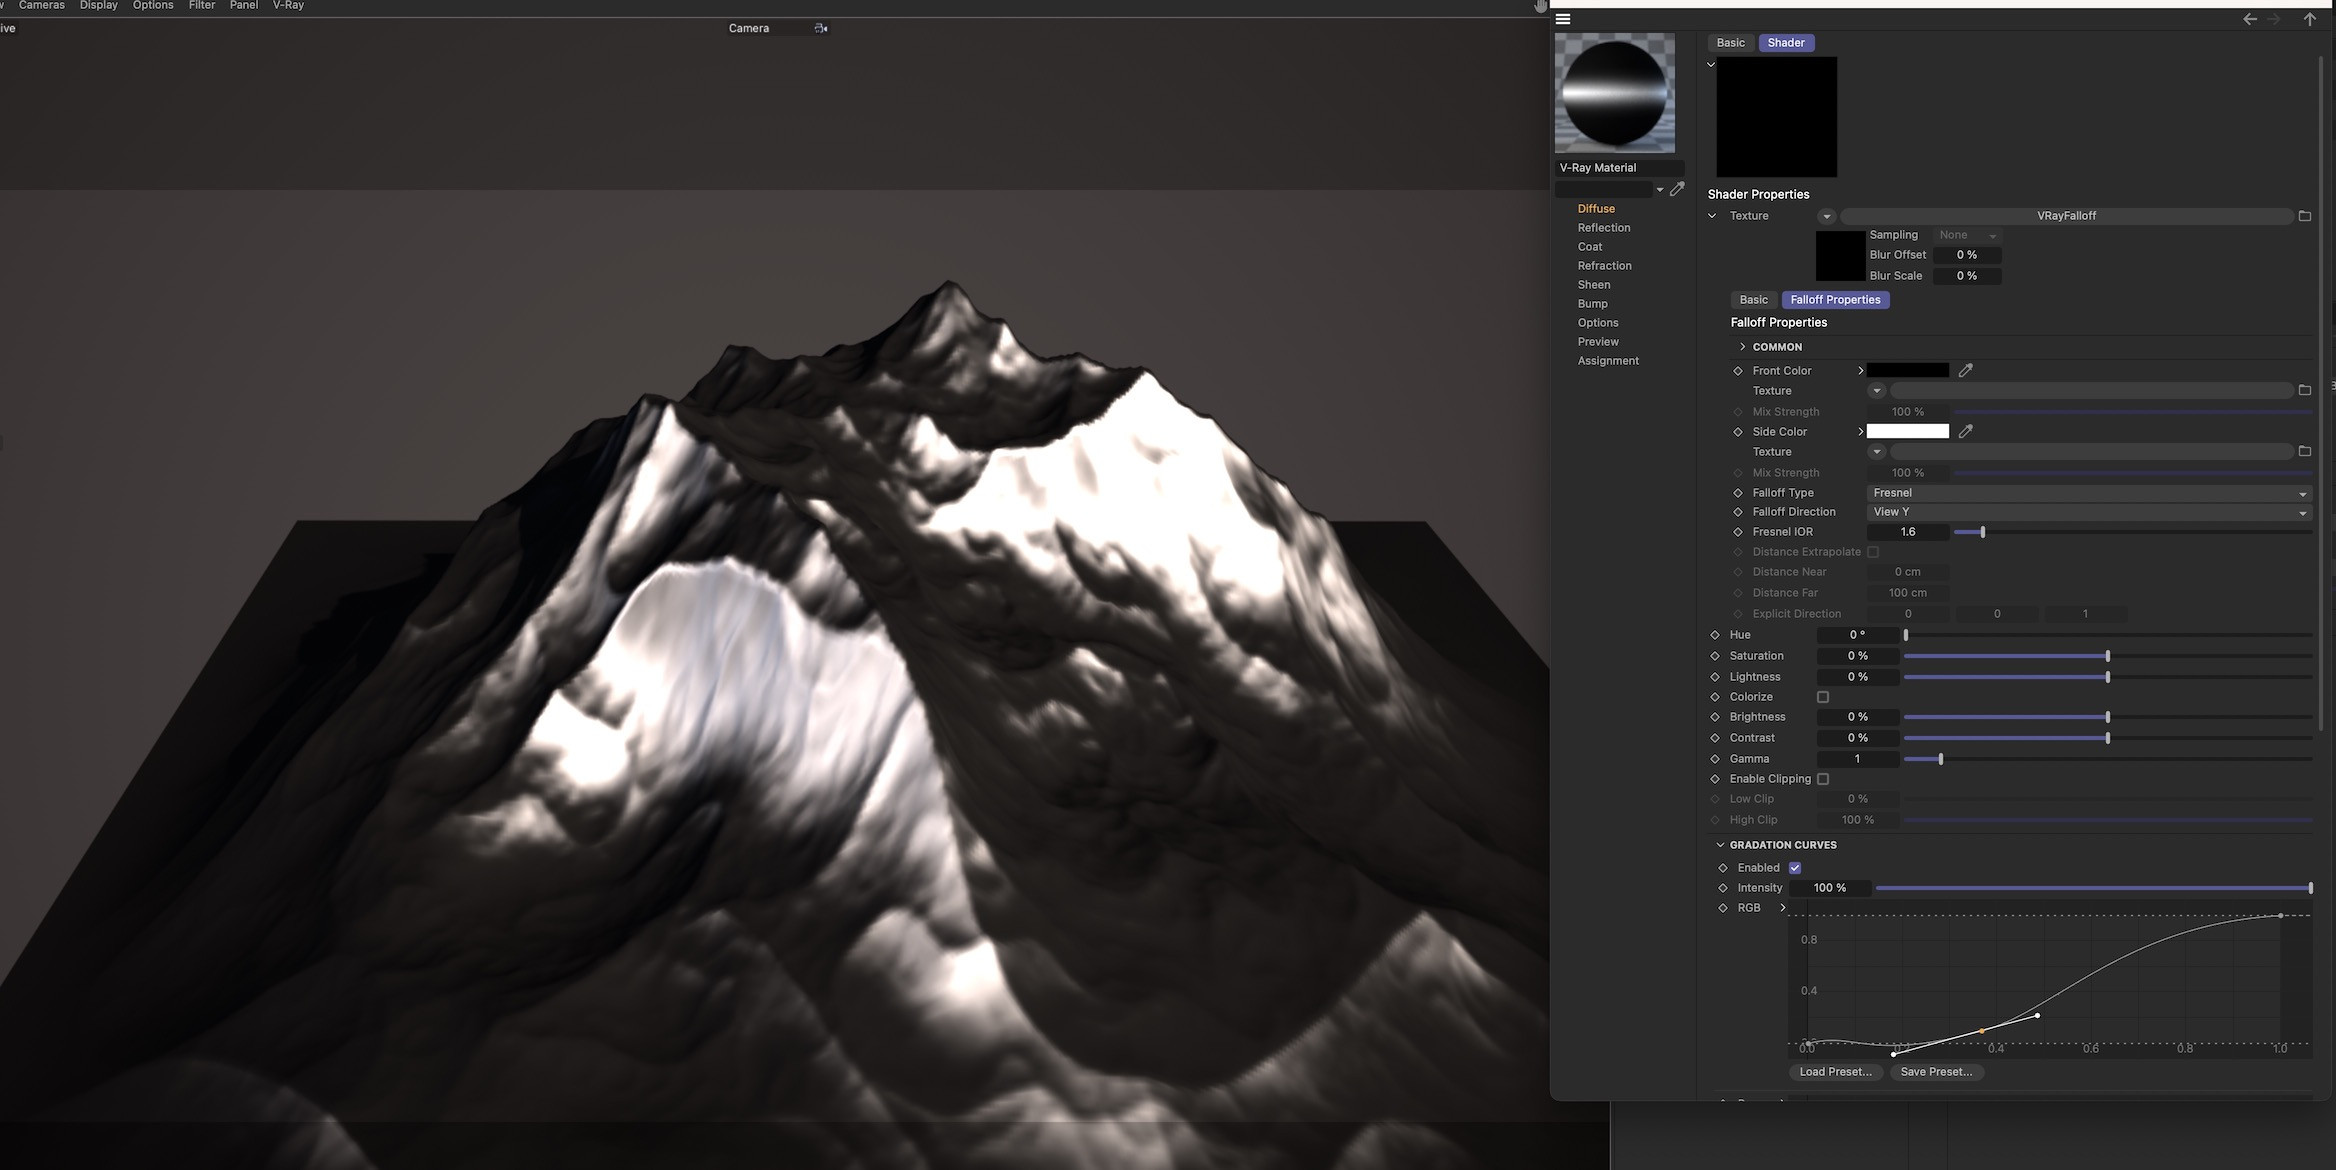Browse file for Side Color texture
Screen dimensions: 2336x1170
pyautogui.click(x=2304, y=451)
